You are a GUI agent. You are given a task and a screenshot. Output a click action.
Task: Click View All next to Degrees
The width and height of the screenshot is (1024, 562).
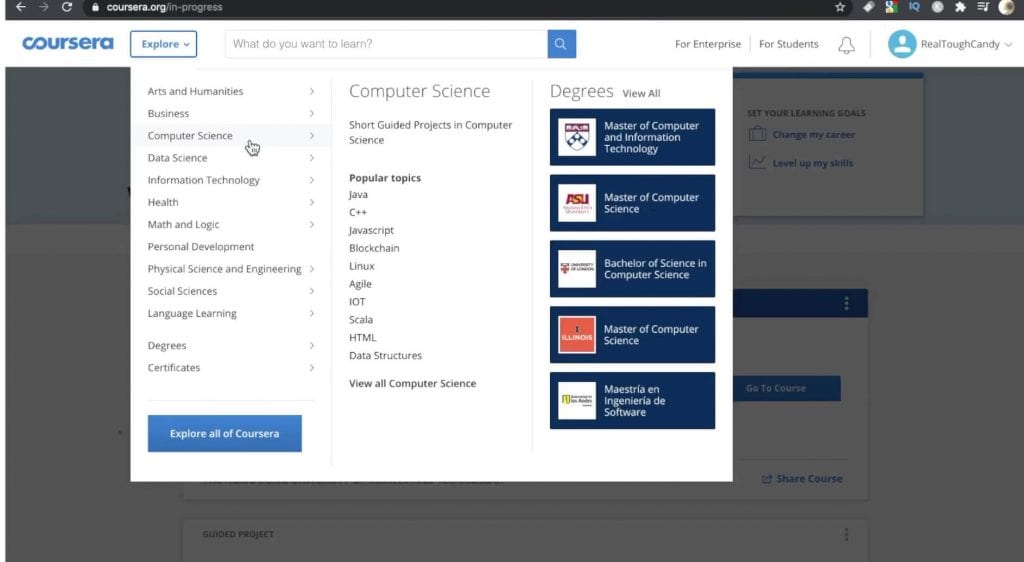tap(641, 93)
